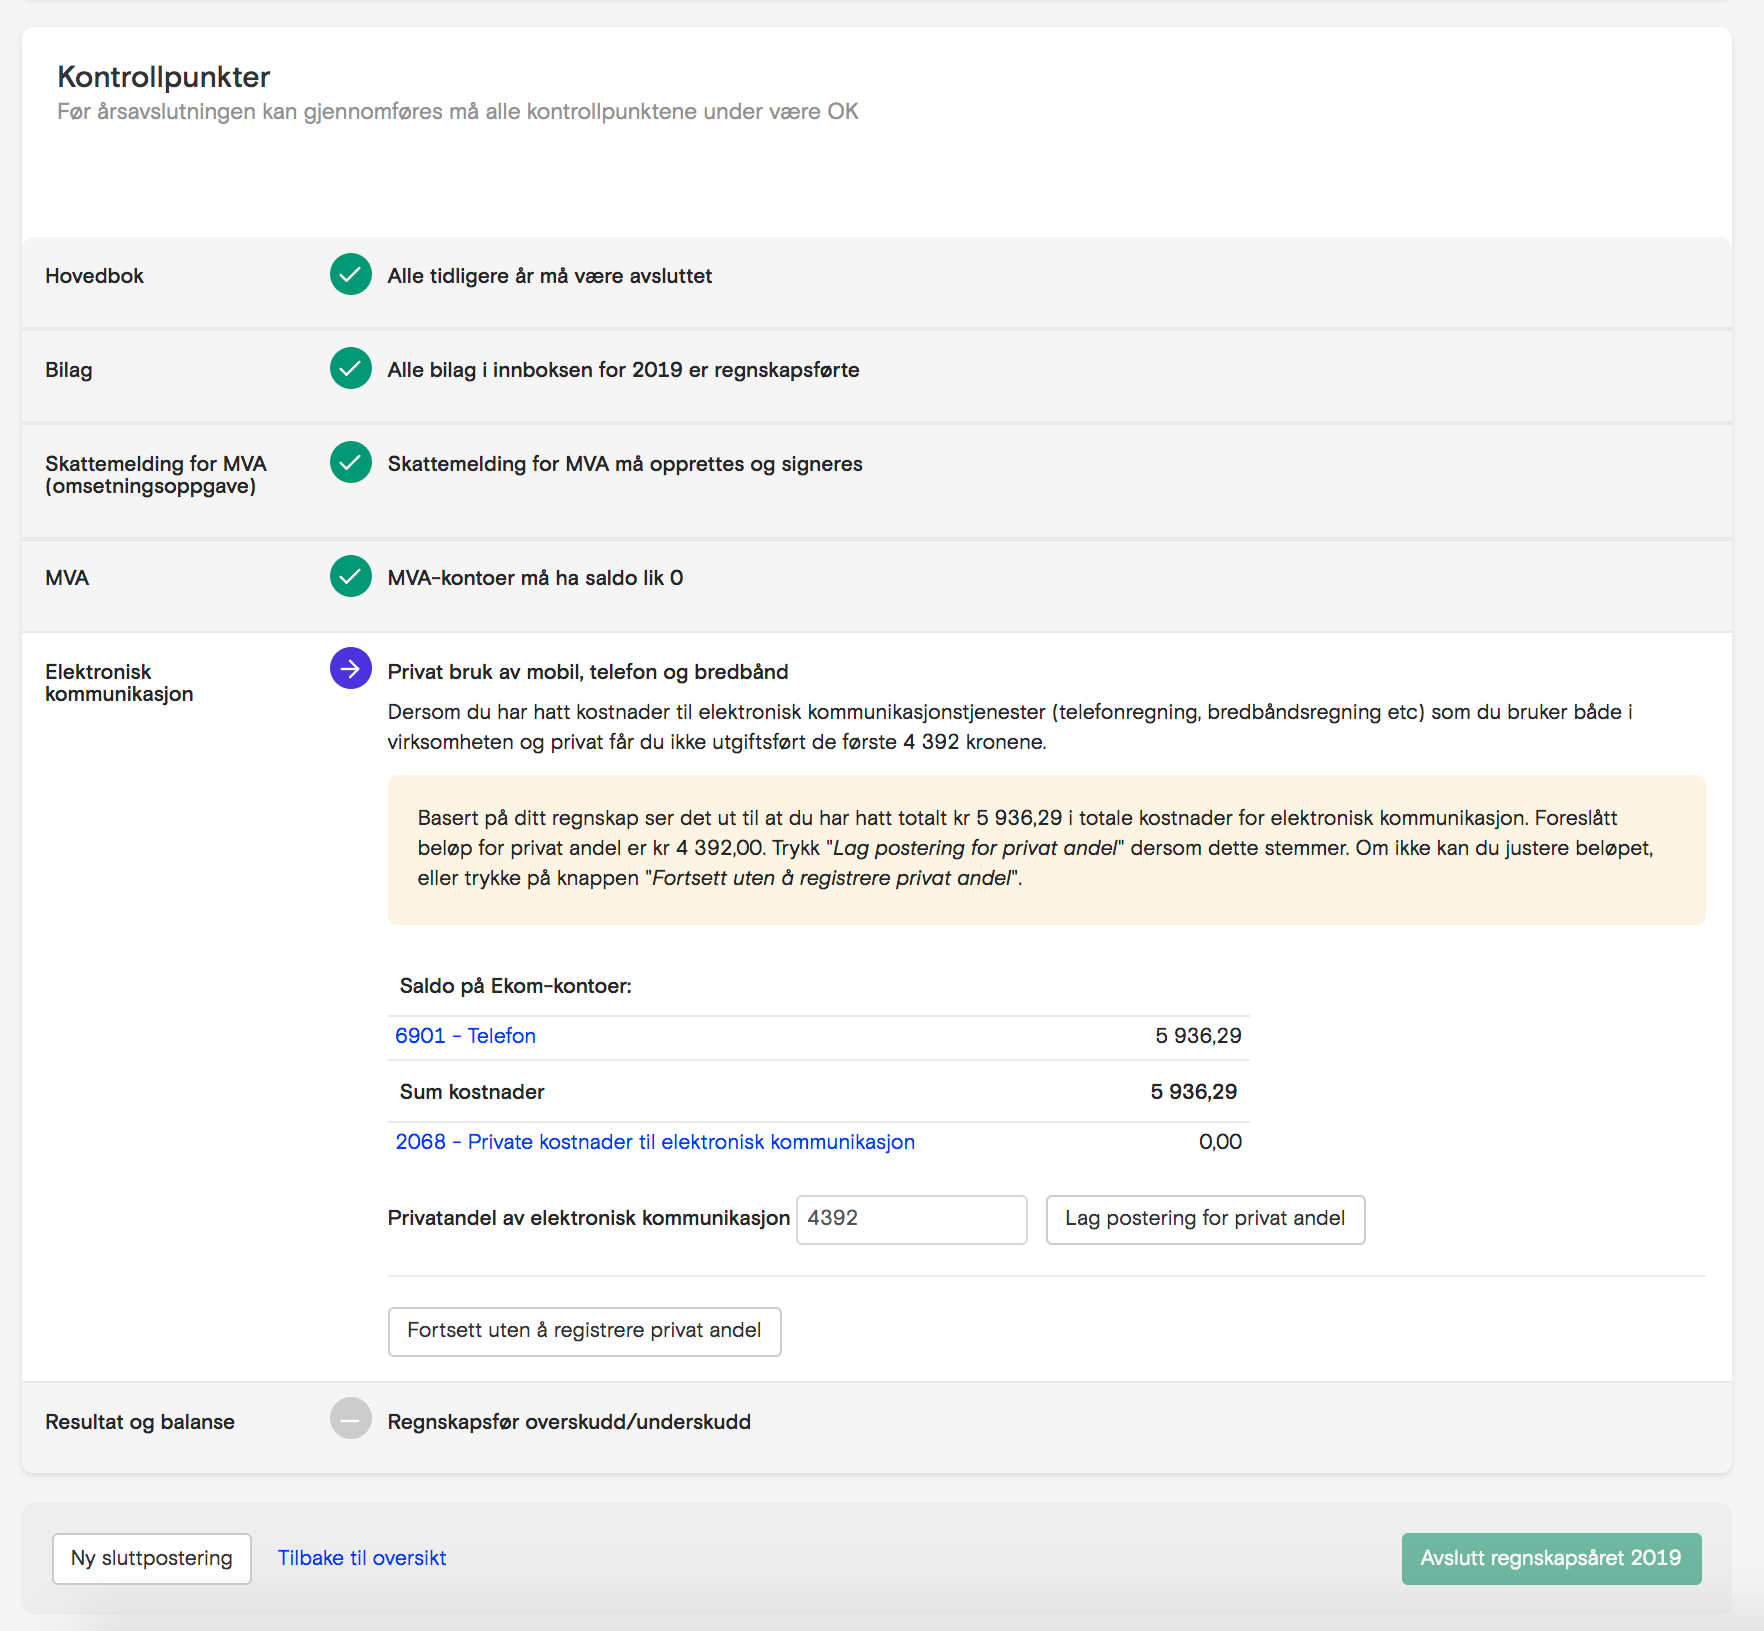Image resolution: width=1764 pixels, height=1631 pixels.
Task: Click the subtitle 'Før årsavslutningen kan gjennomføres'
Action: click(251, 112)
